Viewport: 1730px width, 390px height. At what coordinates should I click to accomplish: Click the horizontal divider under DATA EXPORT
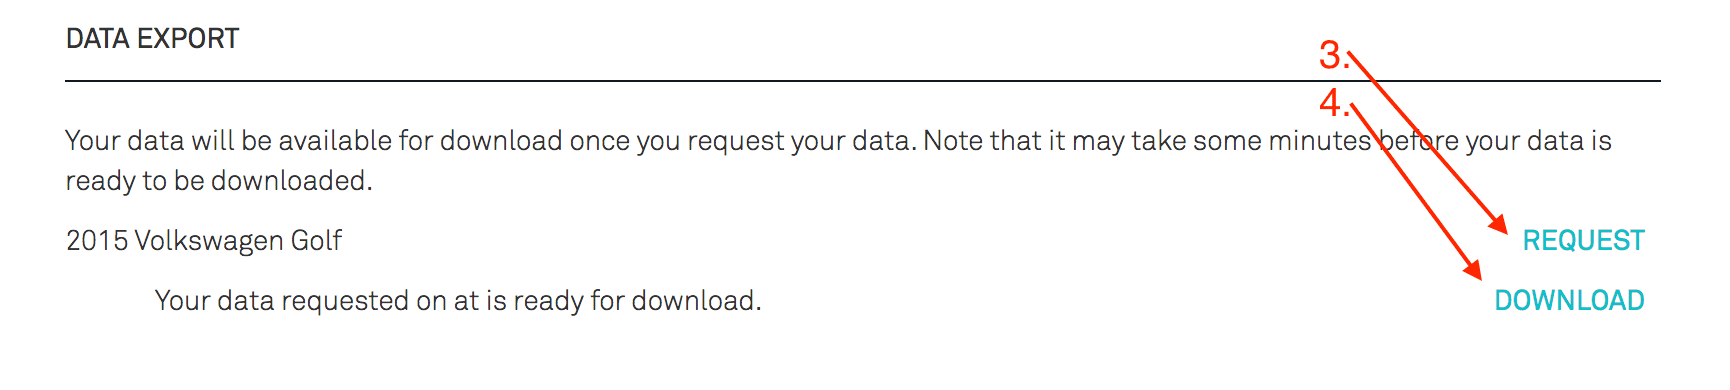(863, 81)
